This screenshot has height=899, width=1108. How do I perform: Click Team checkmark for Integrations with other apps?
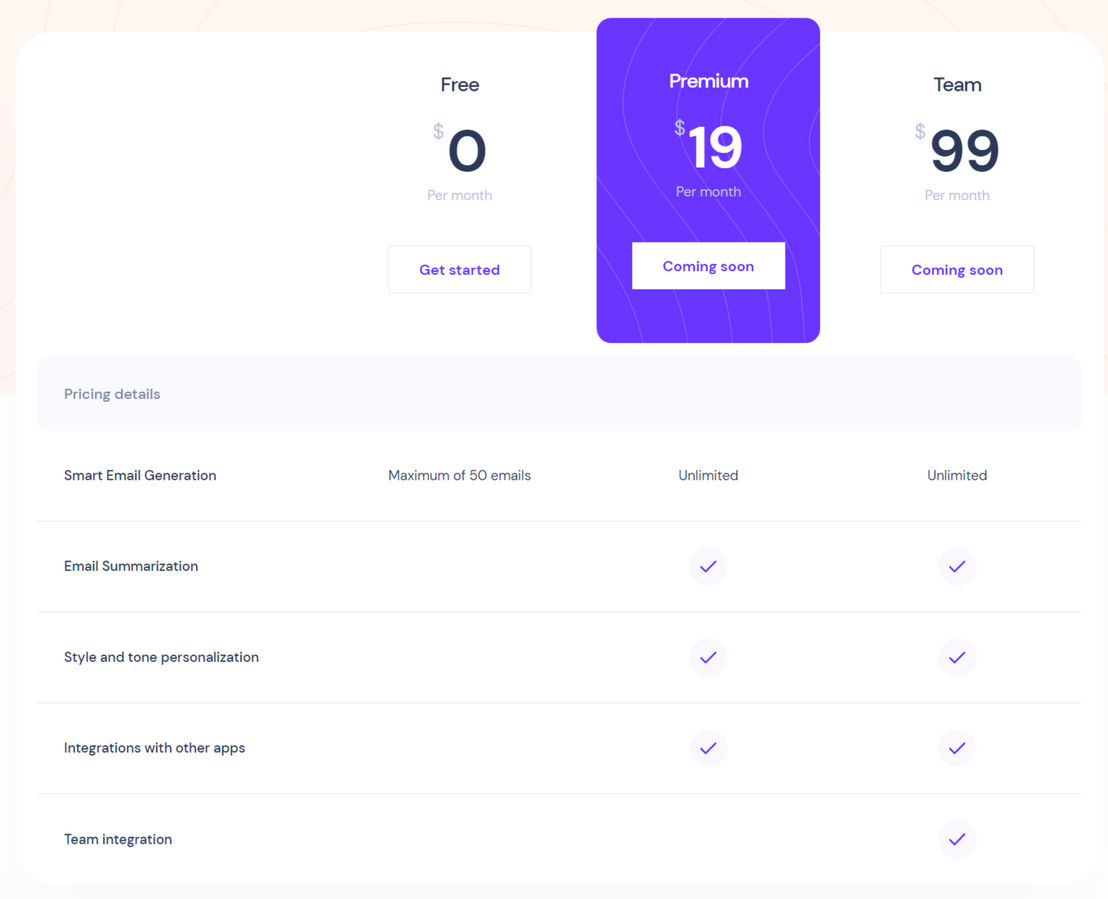tap(957, 748)
